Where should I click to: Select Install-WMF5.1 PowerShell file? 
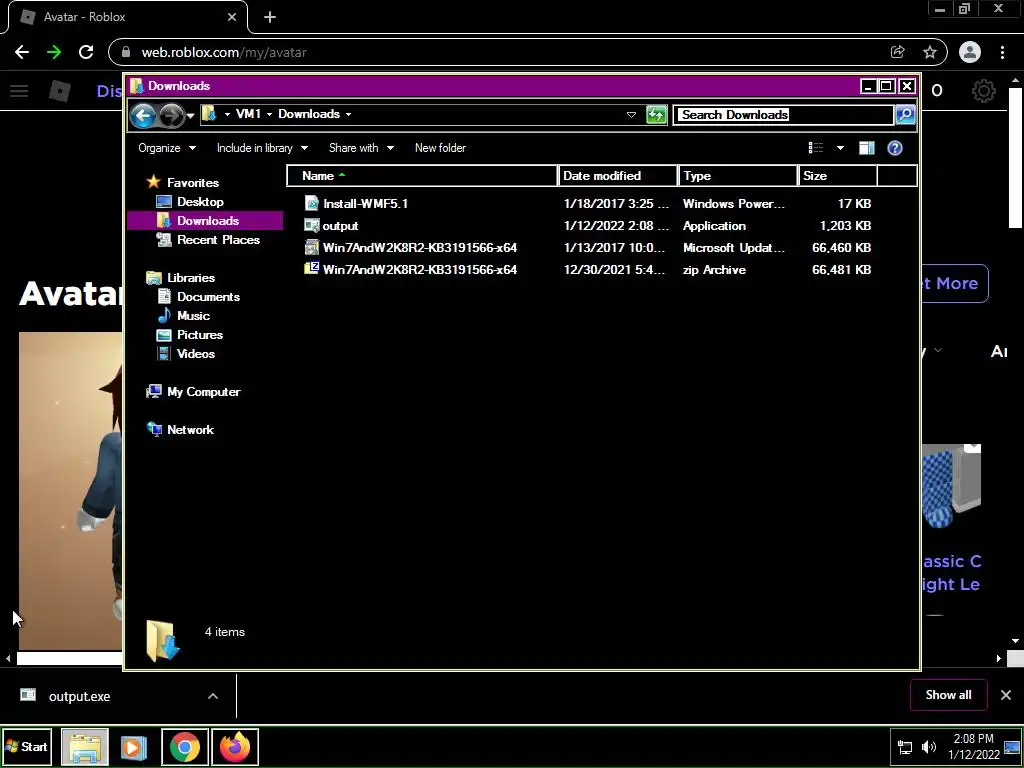coord(365,204)
